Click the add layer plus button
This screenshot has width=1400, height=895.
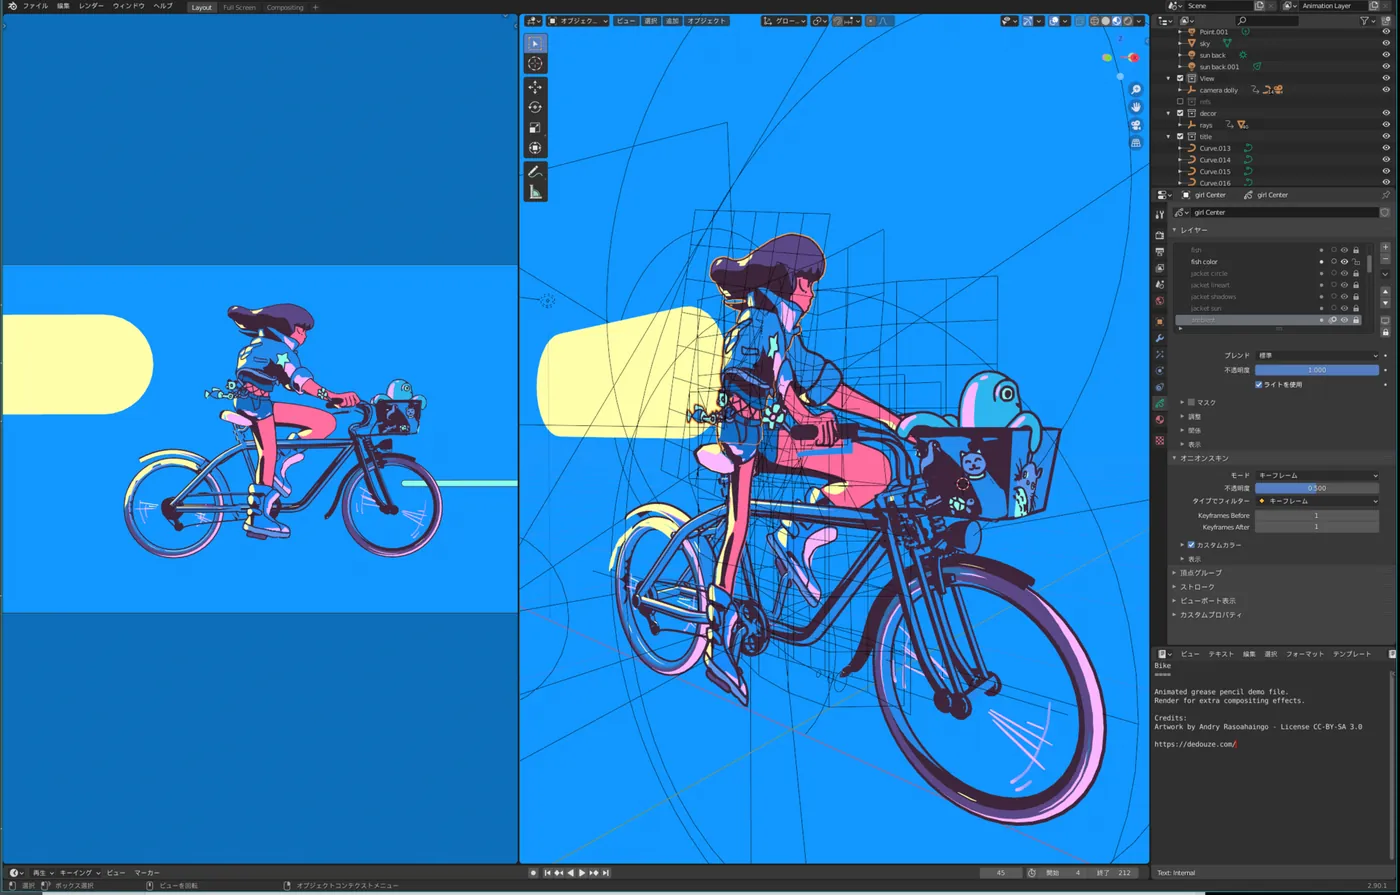tap(1385, 247)
